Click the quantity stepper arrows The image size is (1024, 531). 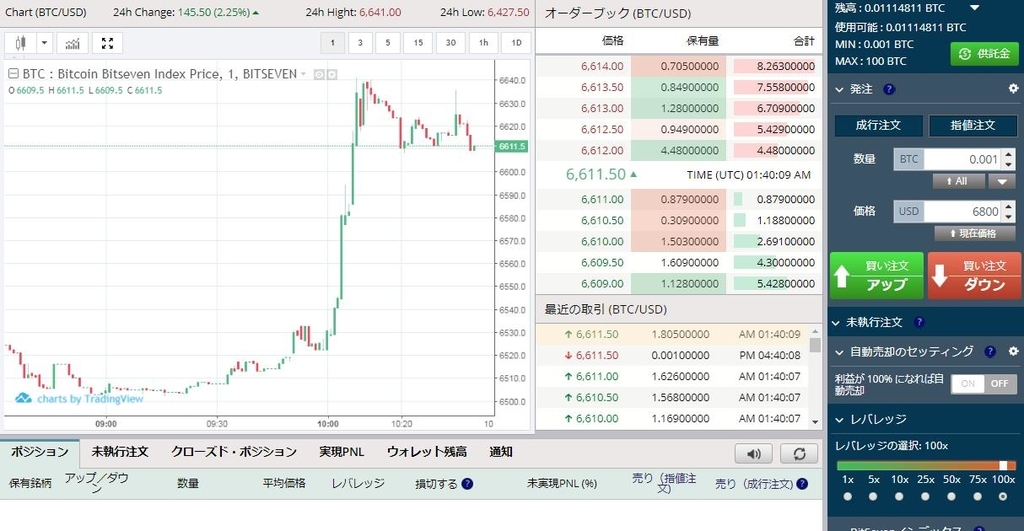(1009, 159)
